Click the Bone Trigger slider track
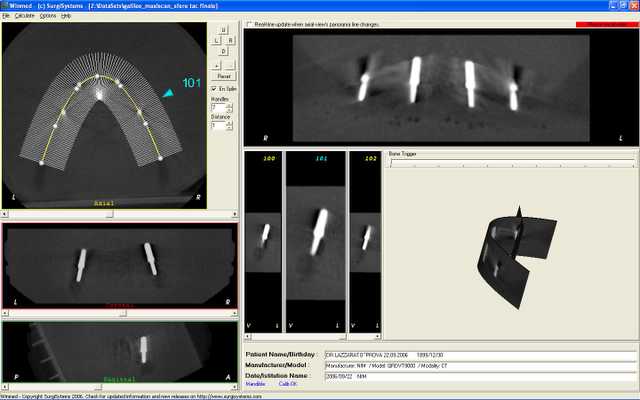This screenshot has width=640, height=400. 512,163
